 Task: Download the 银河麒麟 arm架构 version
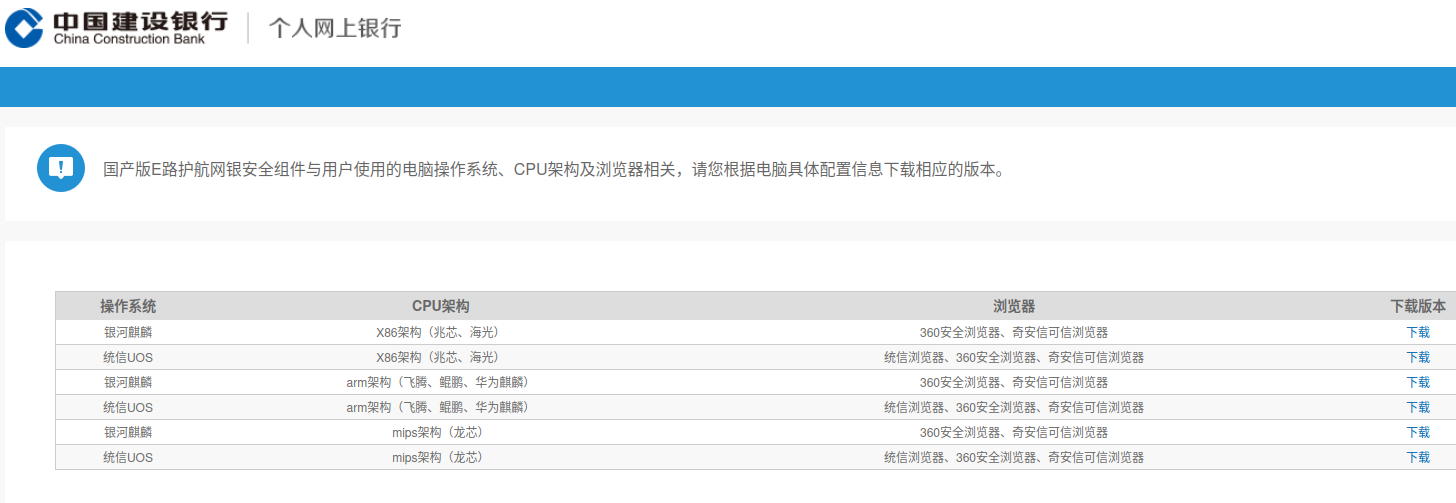(x=1417, y=383)
